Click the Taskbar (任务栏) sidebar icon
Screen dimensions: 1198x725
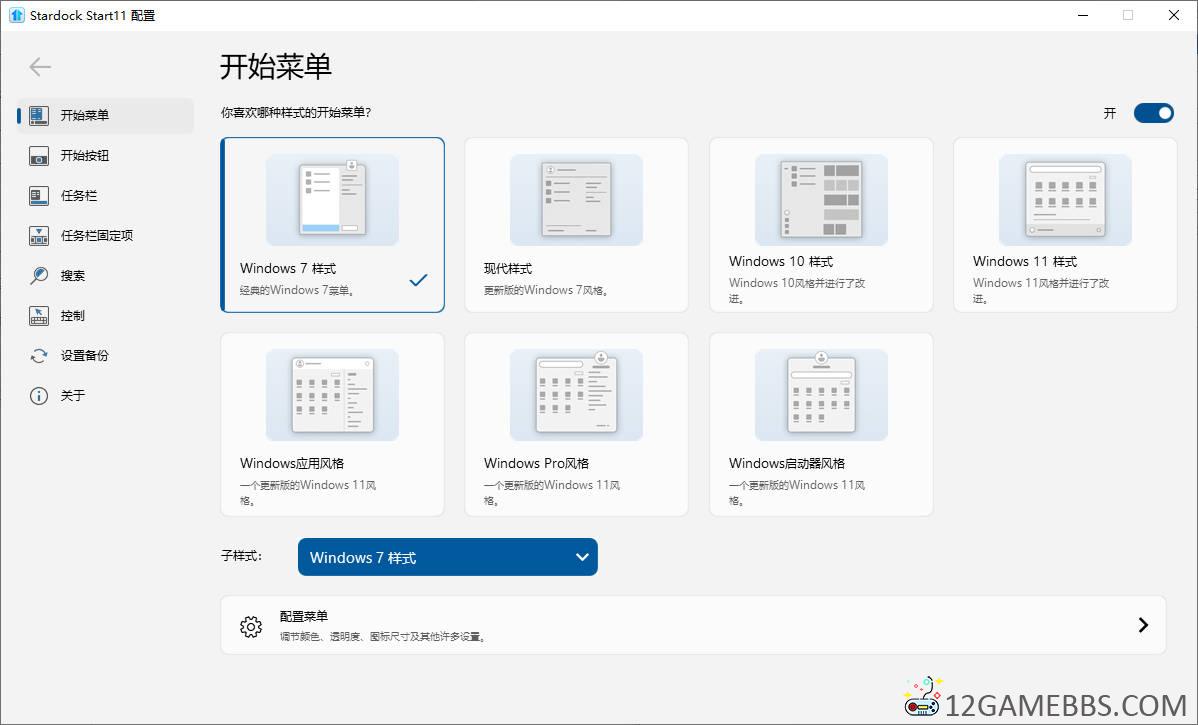pos(39,196)
